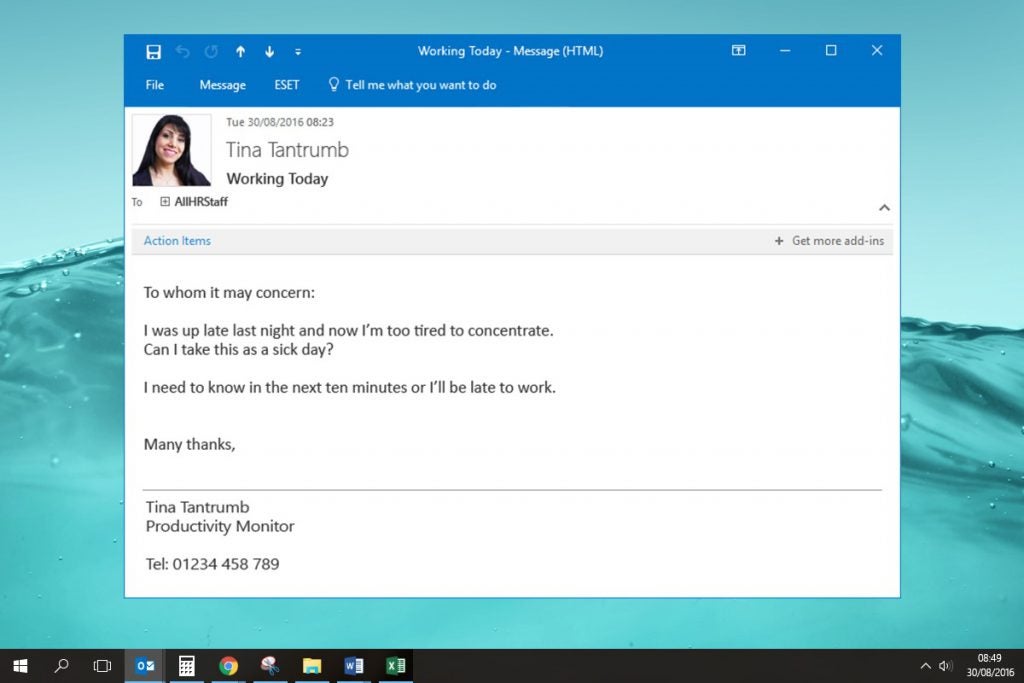Click the volume speaker icon in system tray
Image resolution: width=1024 pixels, height=683 pixels.
pyautogui.click(x=945, y=666)
